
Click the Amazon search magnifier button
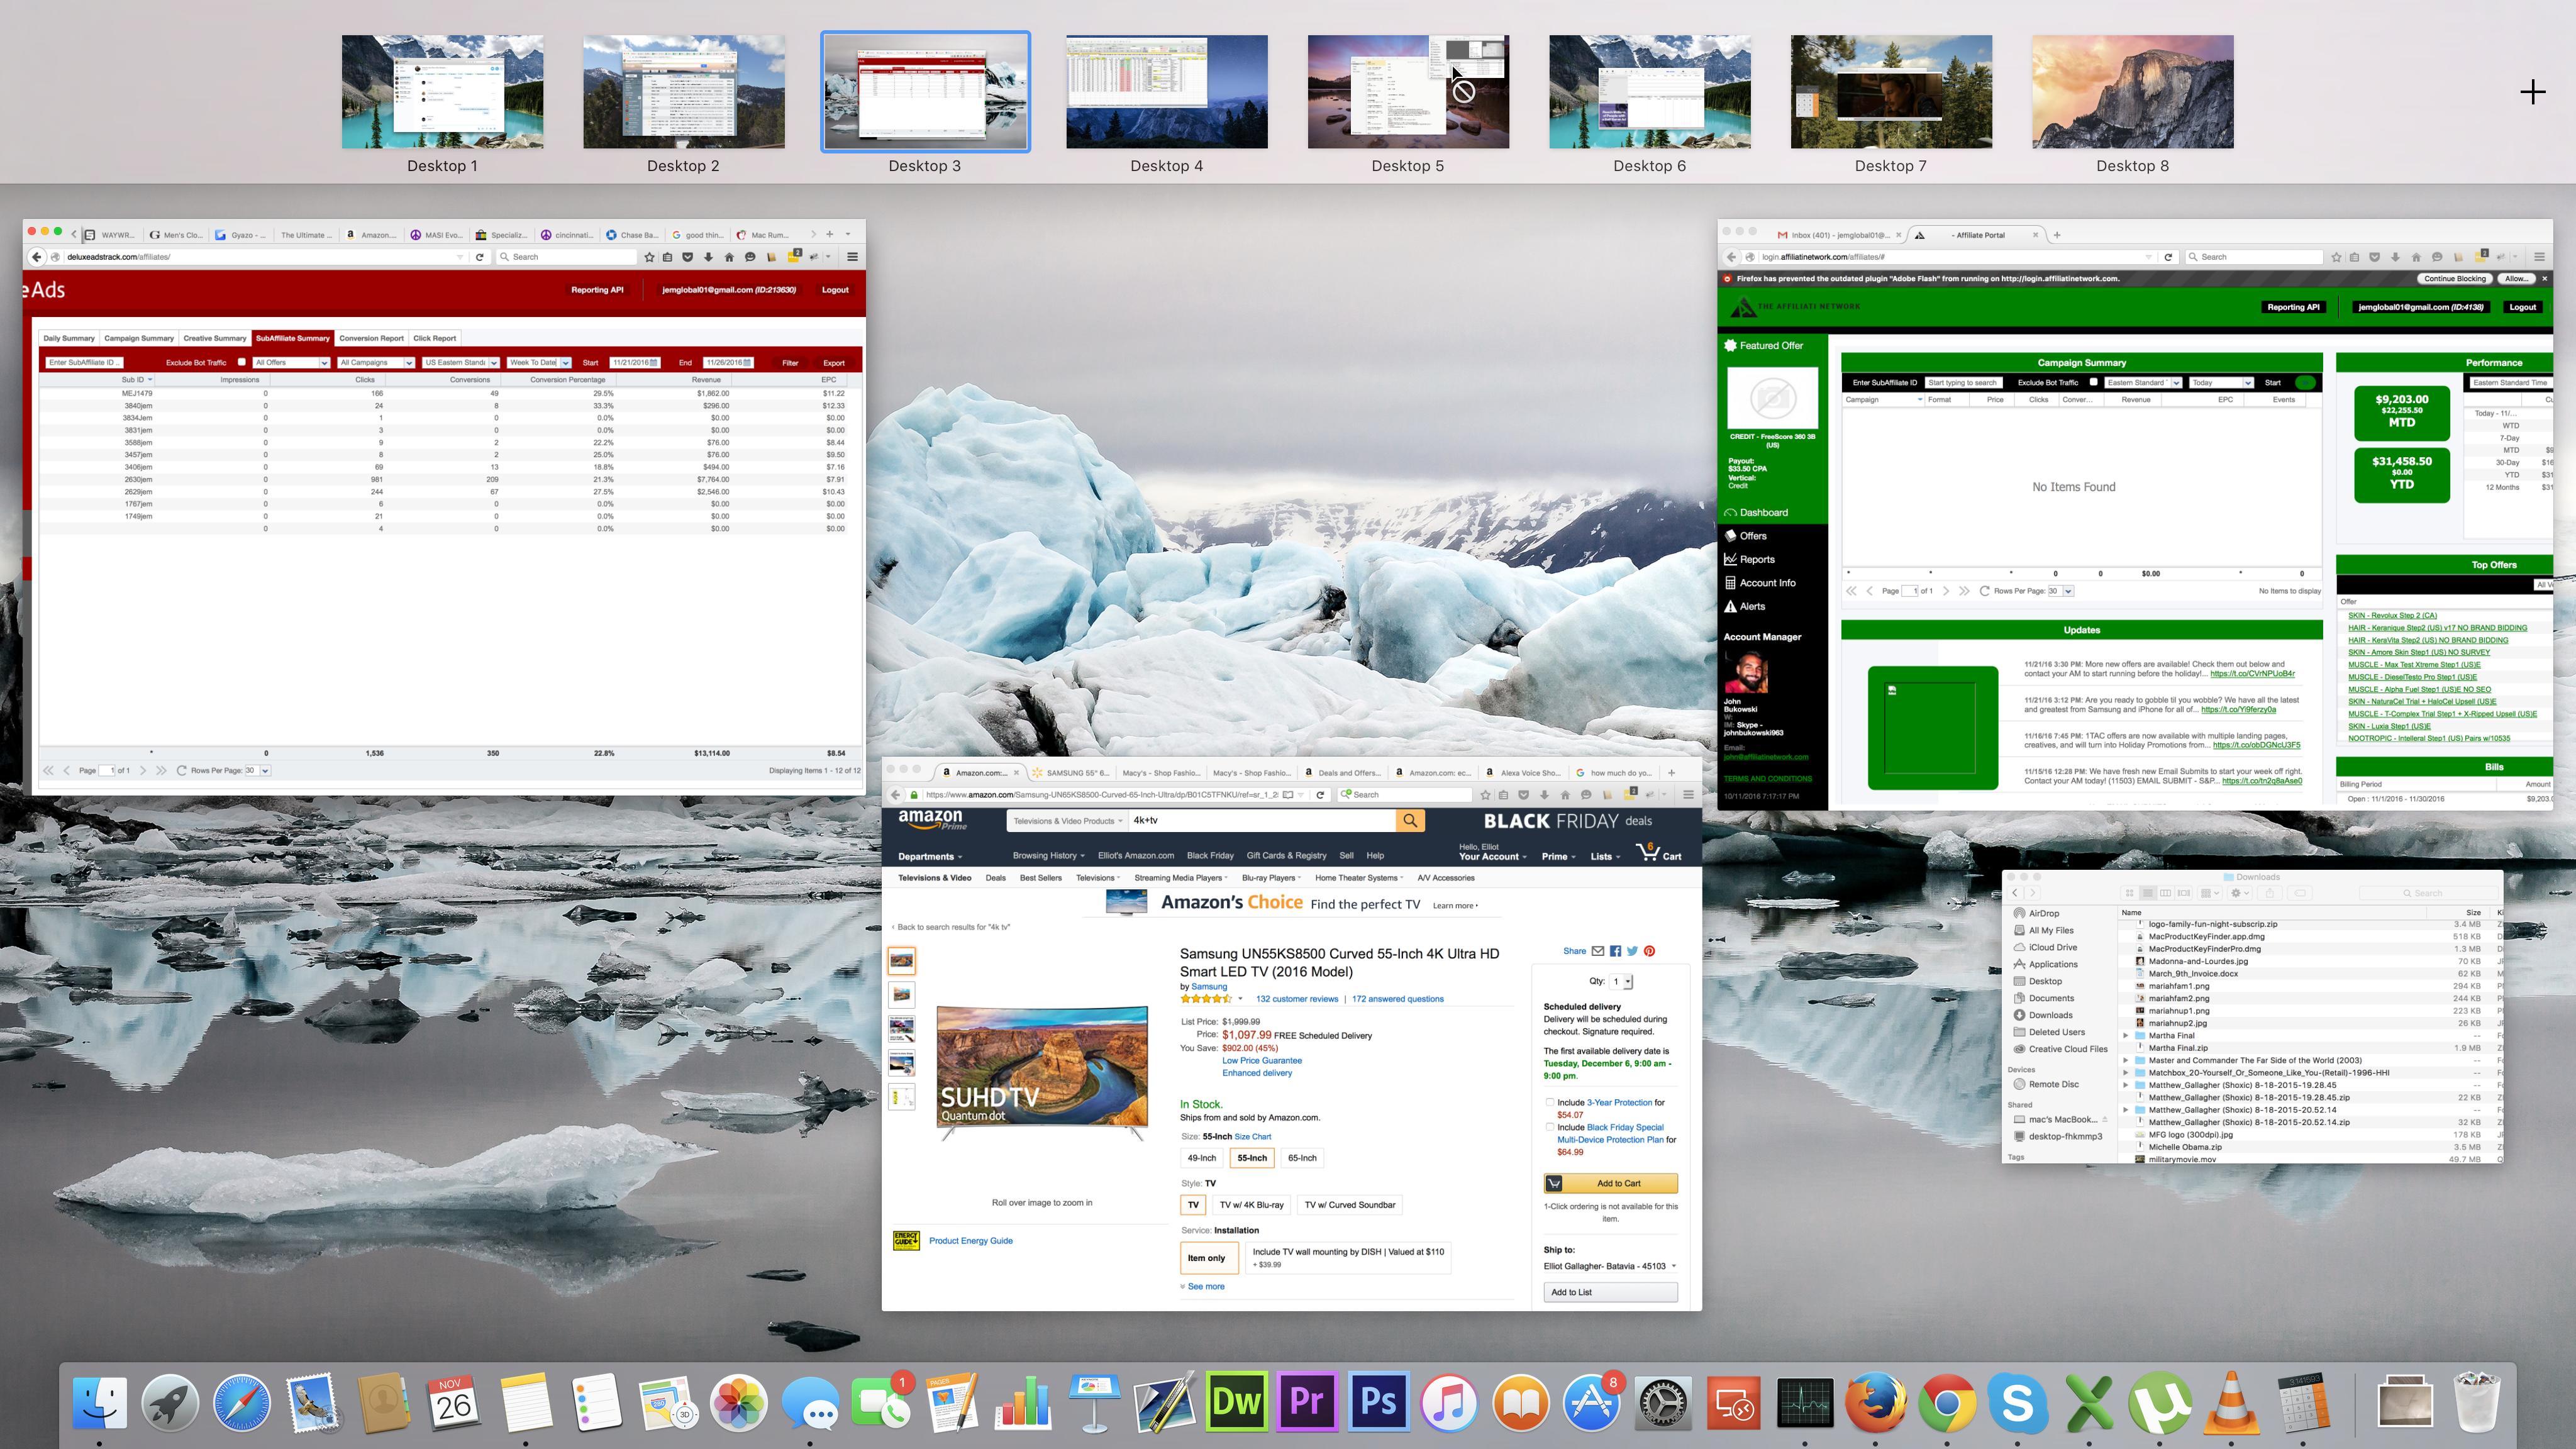1410,820
